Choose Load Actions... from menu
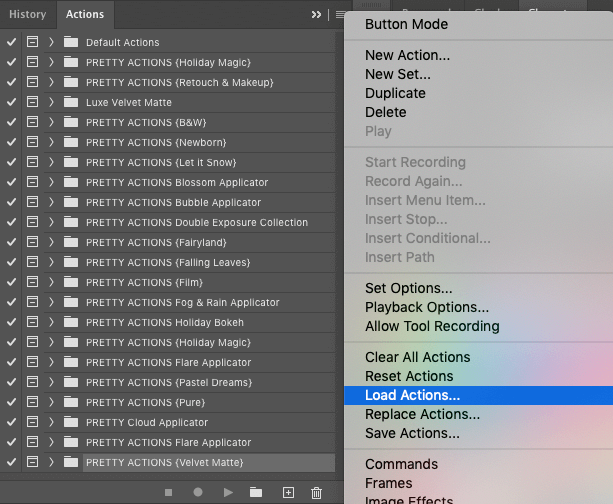 click(479, 395)
